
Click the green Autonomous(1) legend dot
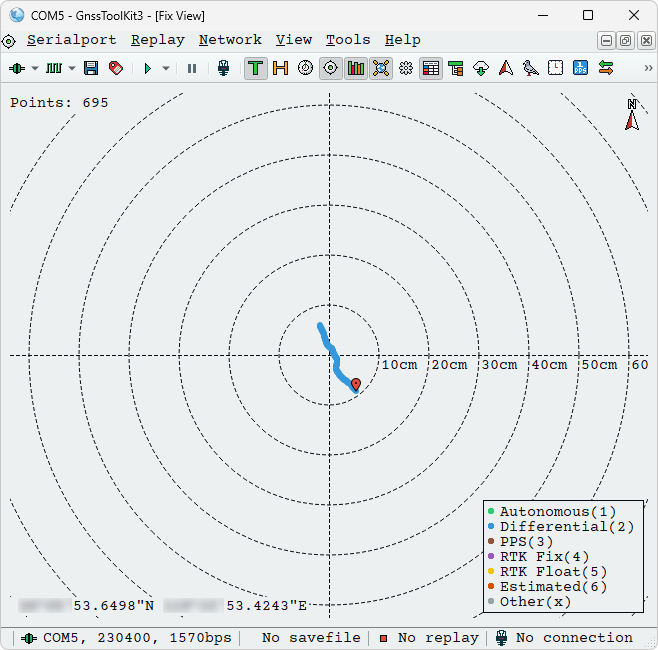(x=491, y=511)
